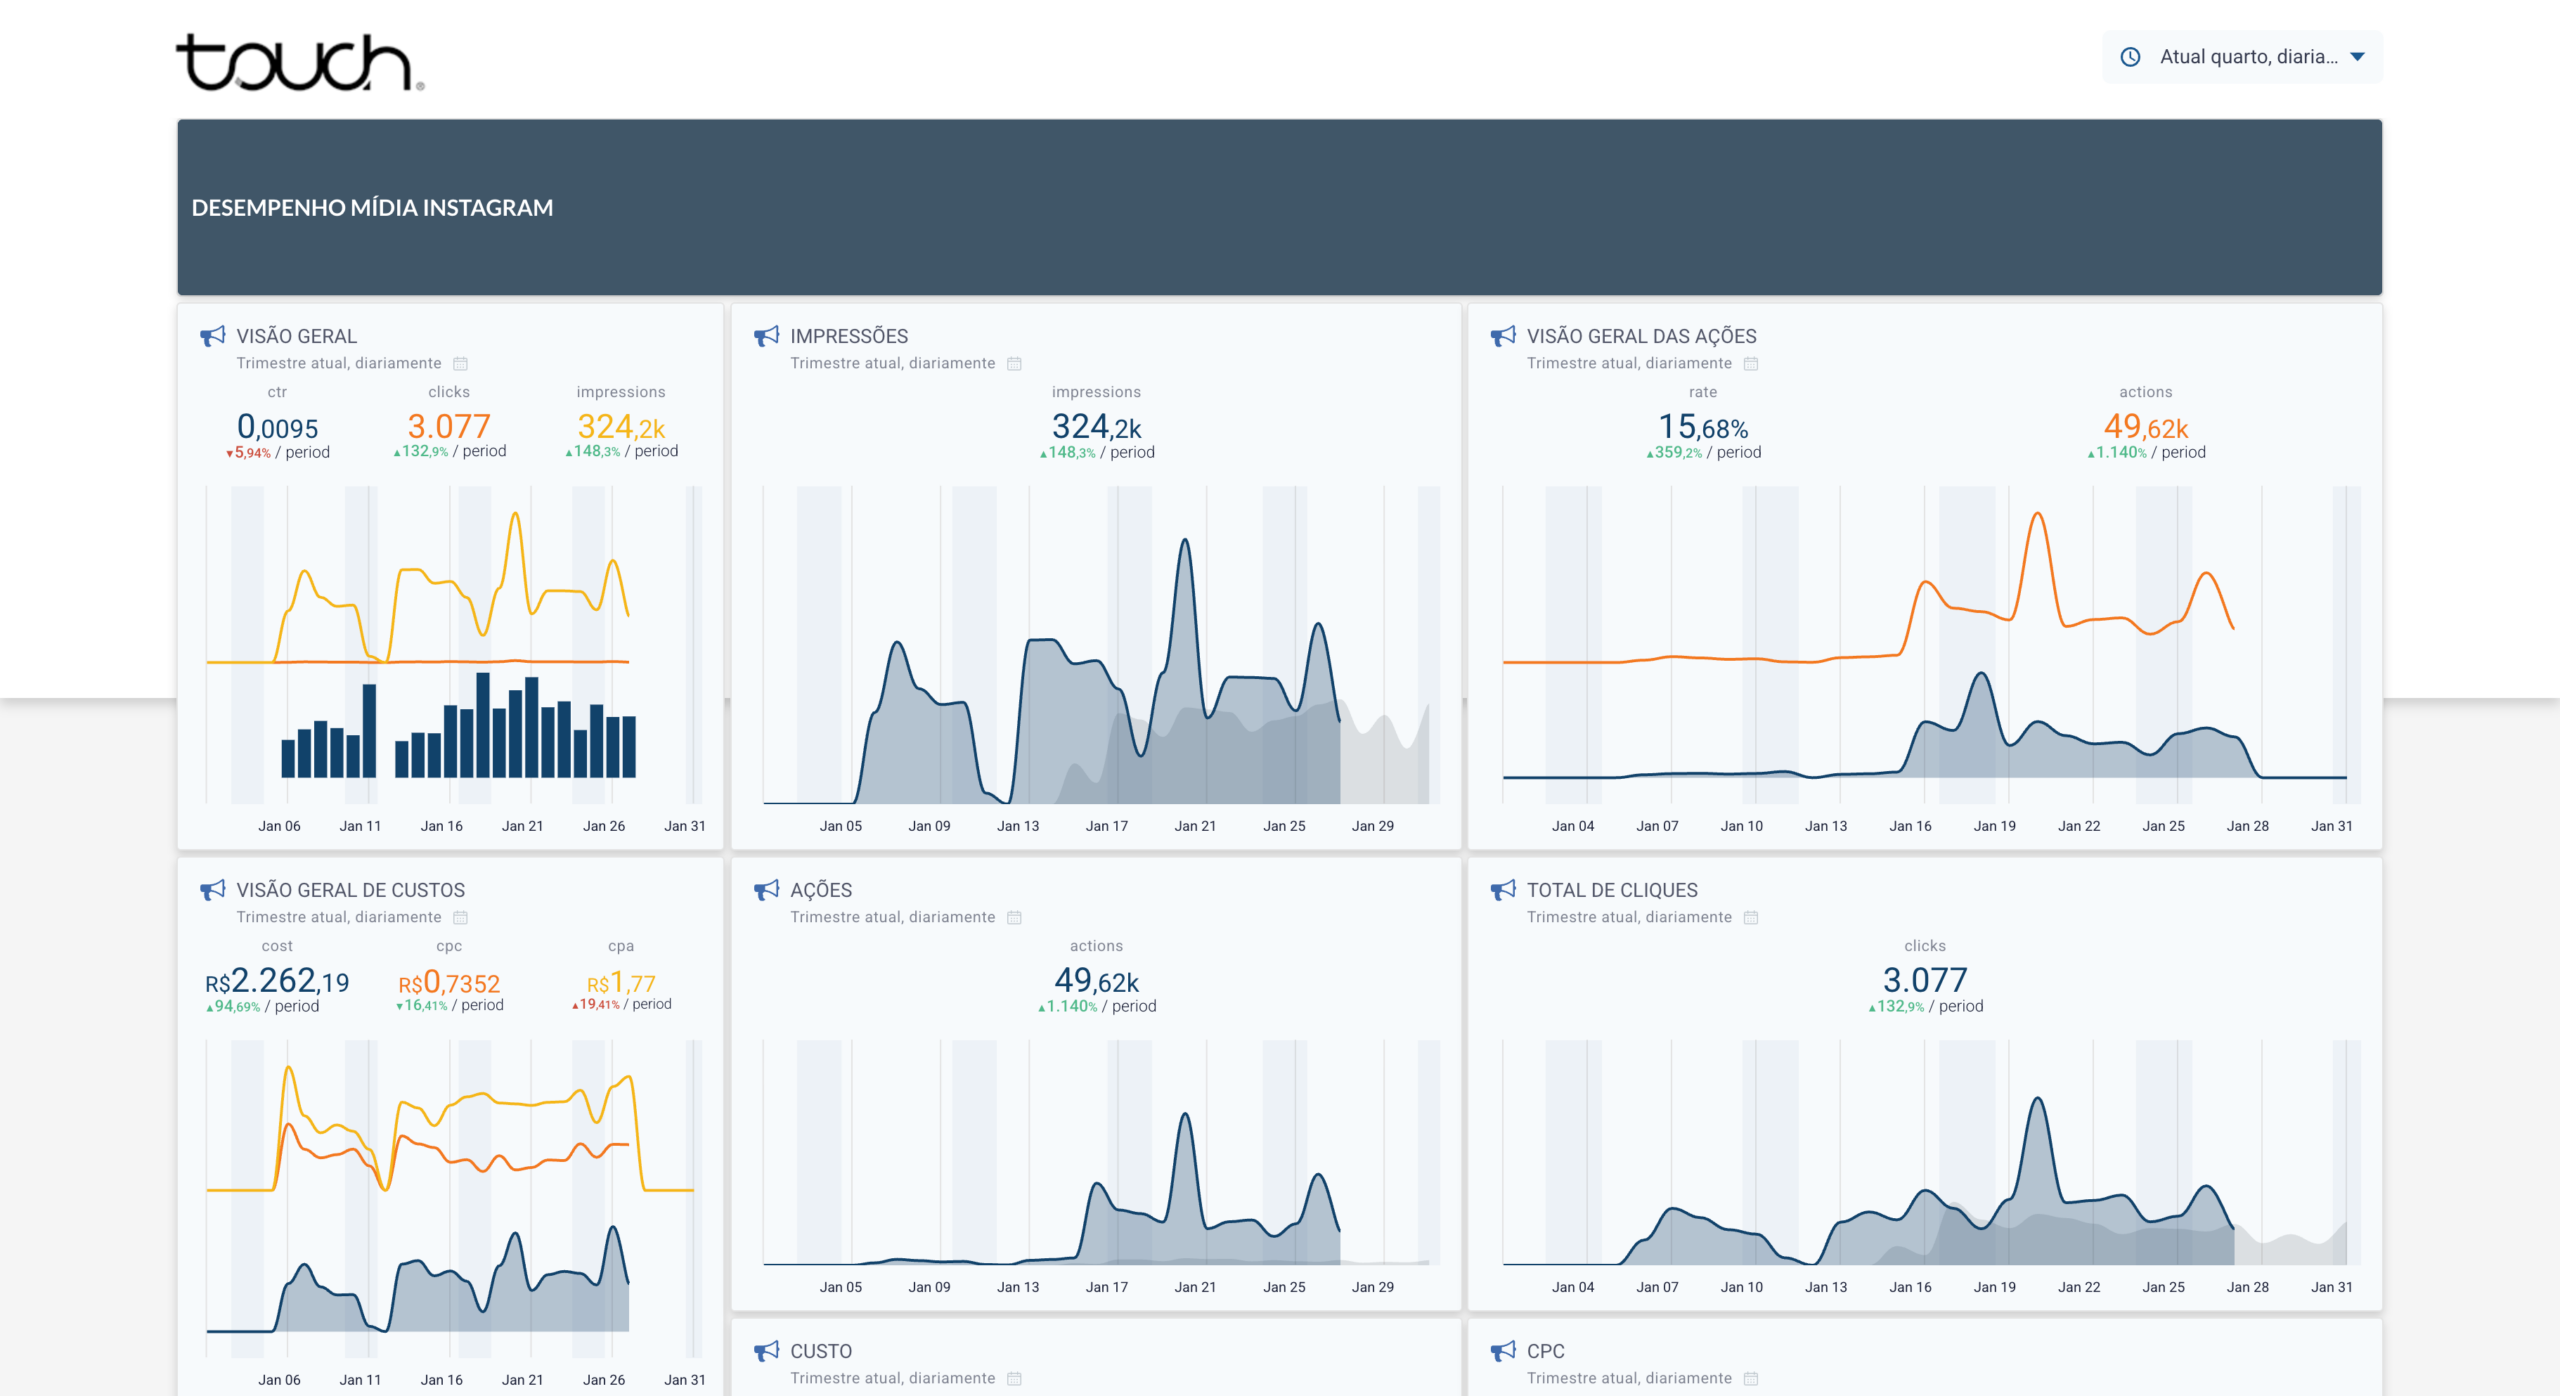Click the megaphone icon beside TOTAL DE CLIQUES

[1502, 890]
